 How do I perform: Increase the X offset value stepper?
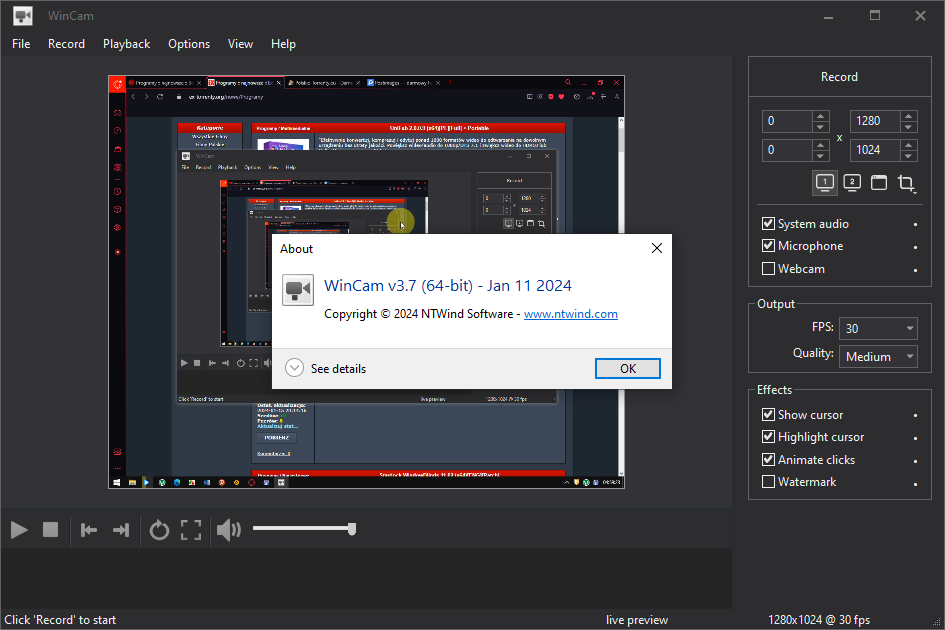point(820,115)
